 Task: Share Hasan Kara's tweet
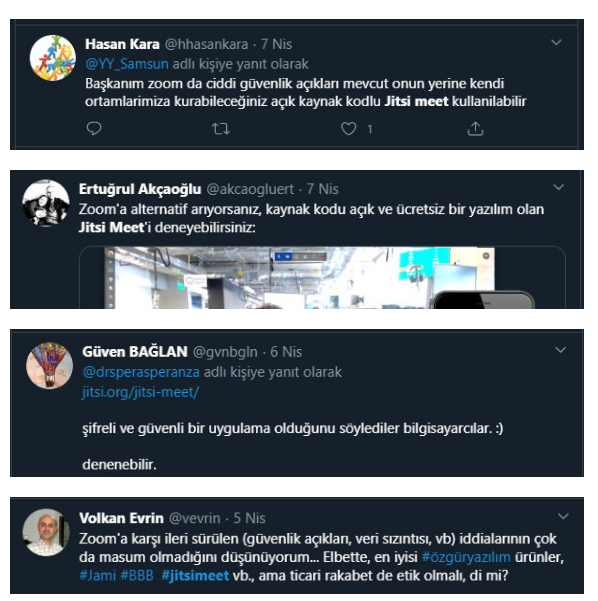(475, 129)
